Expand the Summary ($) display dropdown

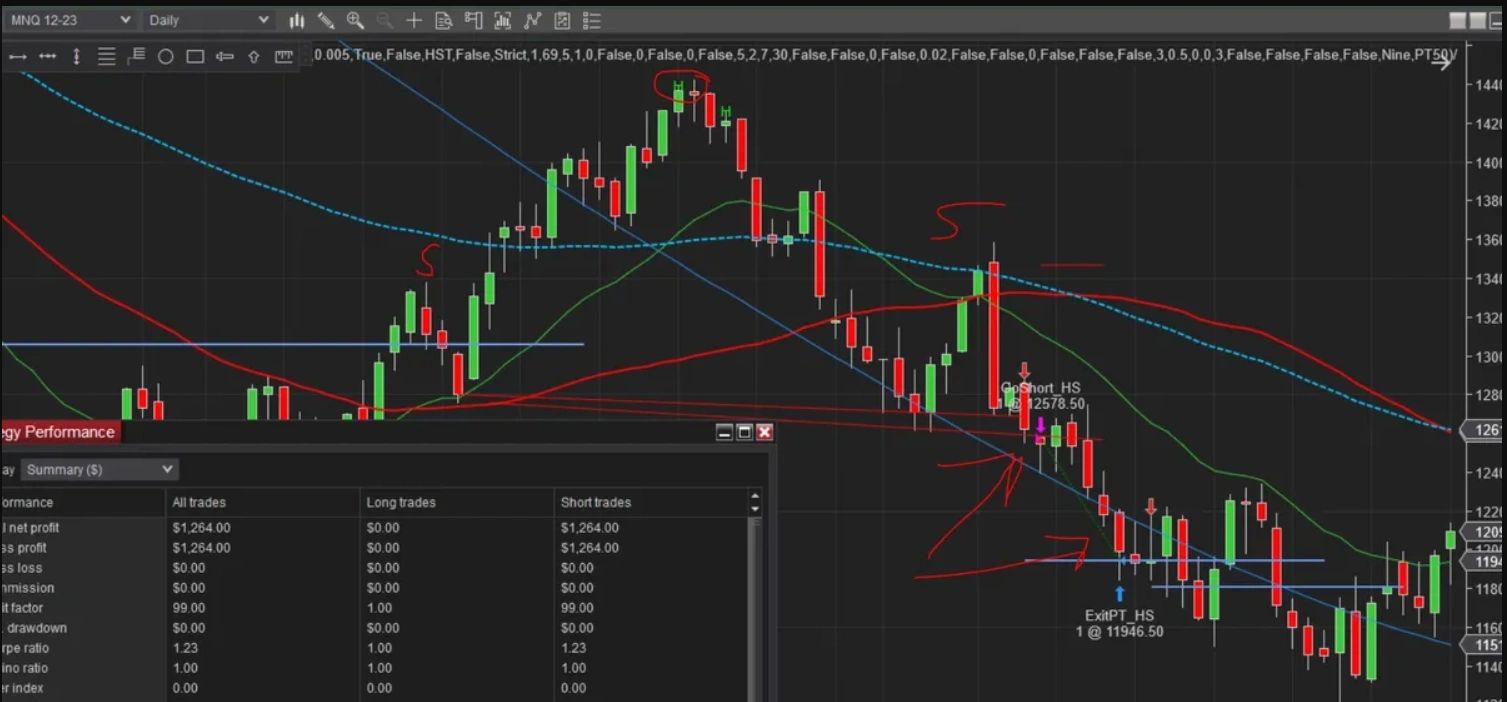(99, 469)
